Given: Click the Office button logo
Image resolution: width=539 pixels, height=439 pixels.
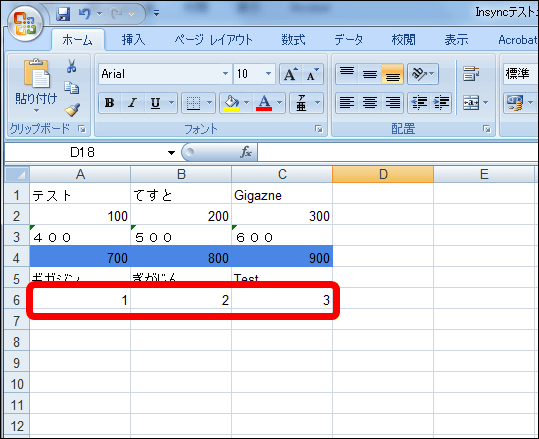Looking at the screenshot, I should [x=25, y=24].
